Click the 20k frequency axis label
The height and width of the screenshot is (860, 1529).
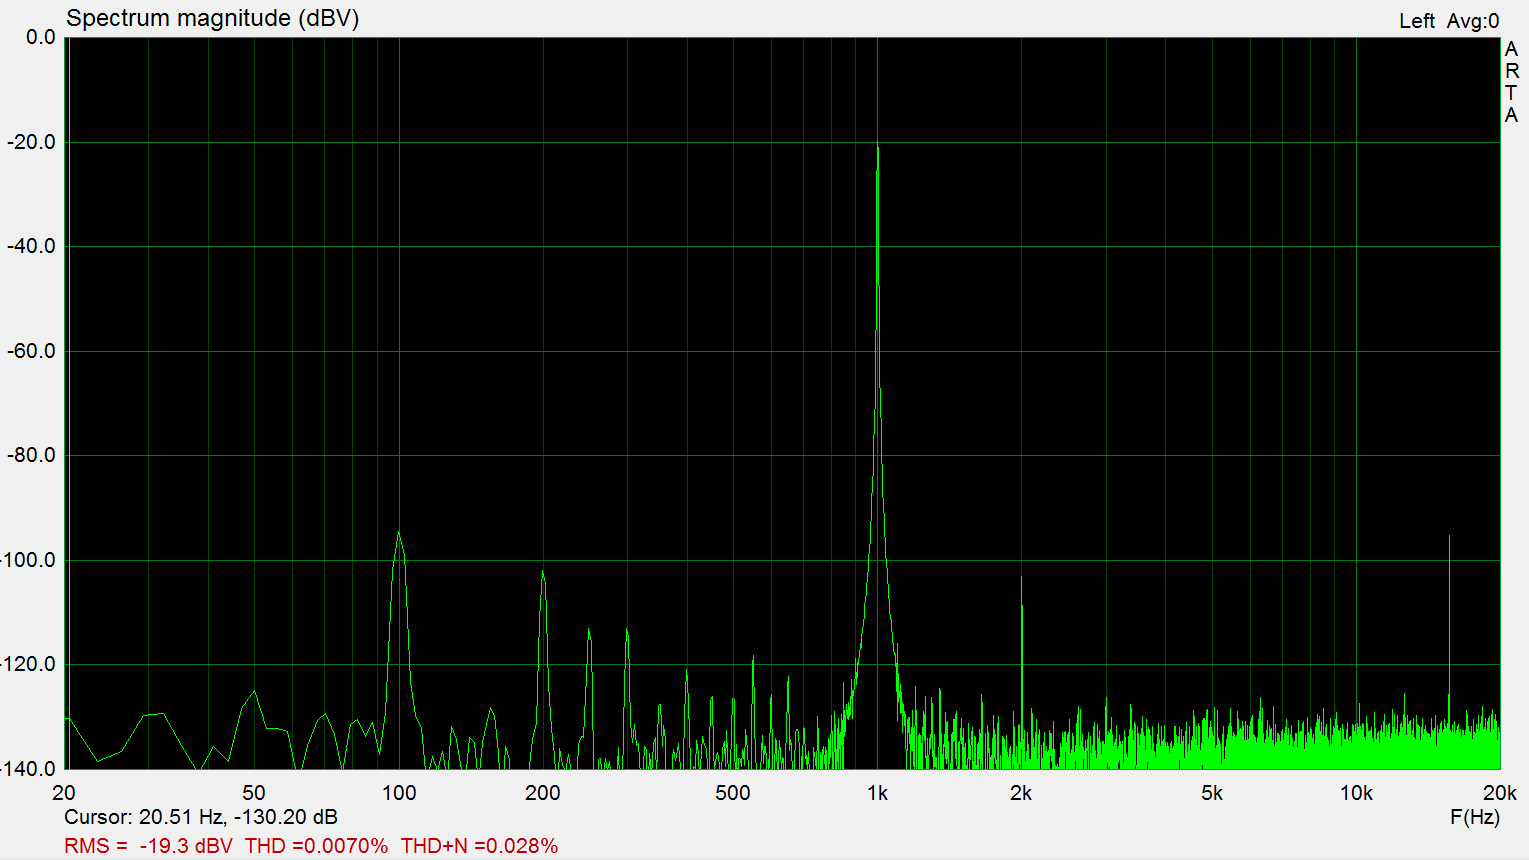1500,793
